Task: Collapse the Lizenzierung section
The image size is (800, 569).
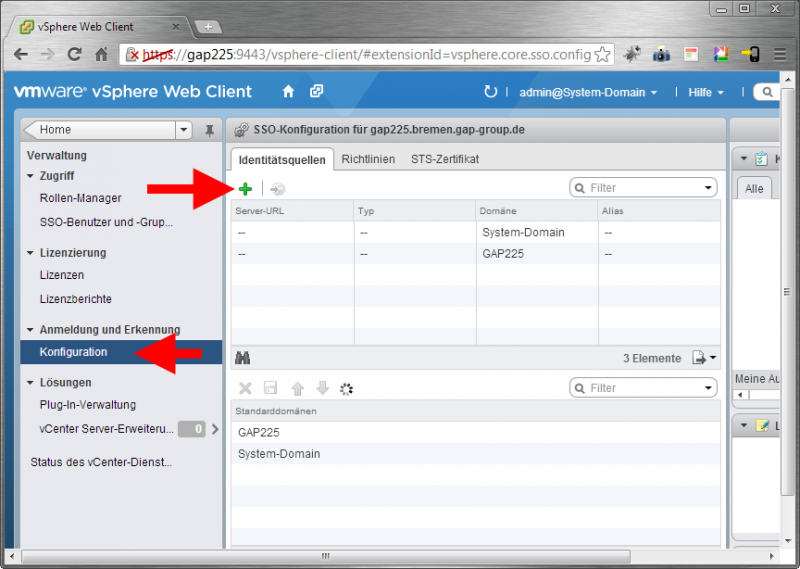Action: click(x=30, y=253)
